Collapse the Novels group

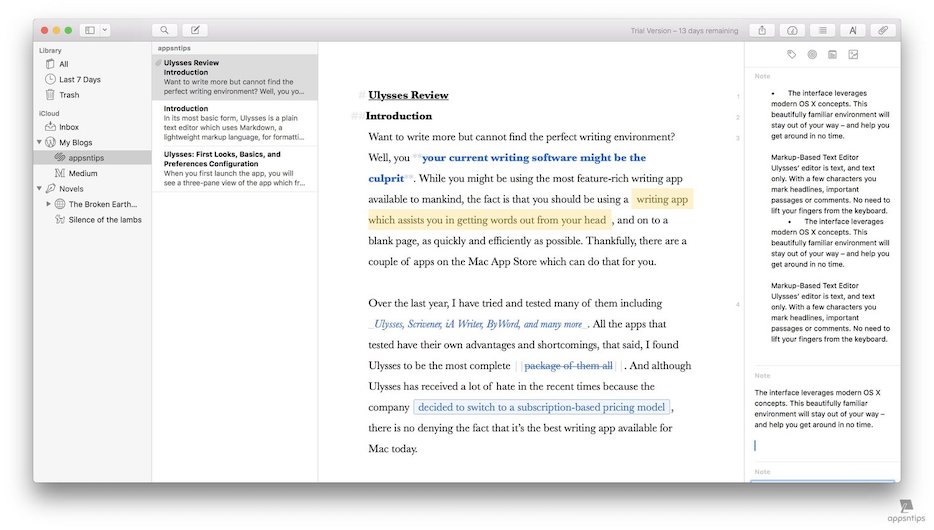40,188
